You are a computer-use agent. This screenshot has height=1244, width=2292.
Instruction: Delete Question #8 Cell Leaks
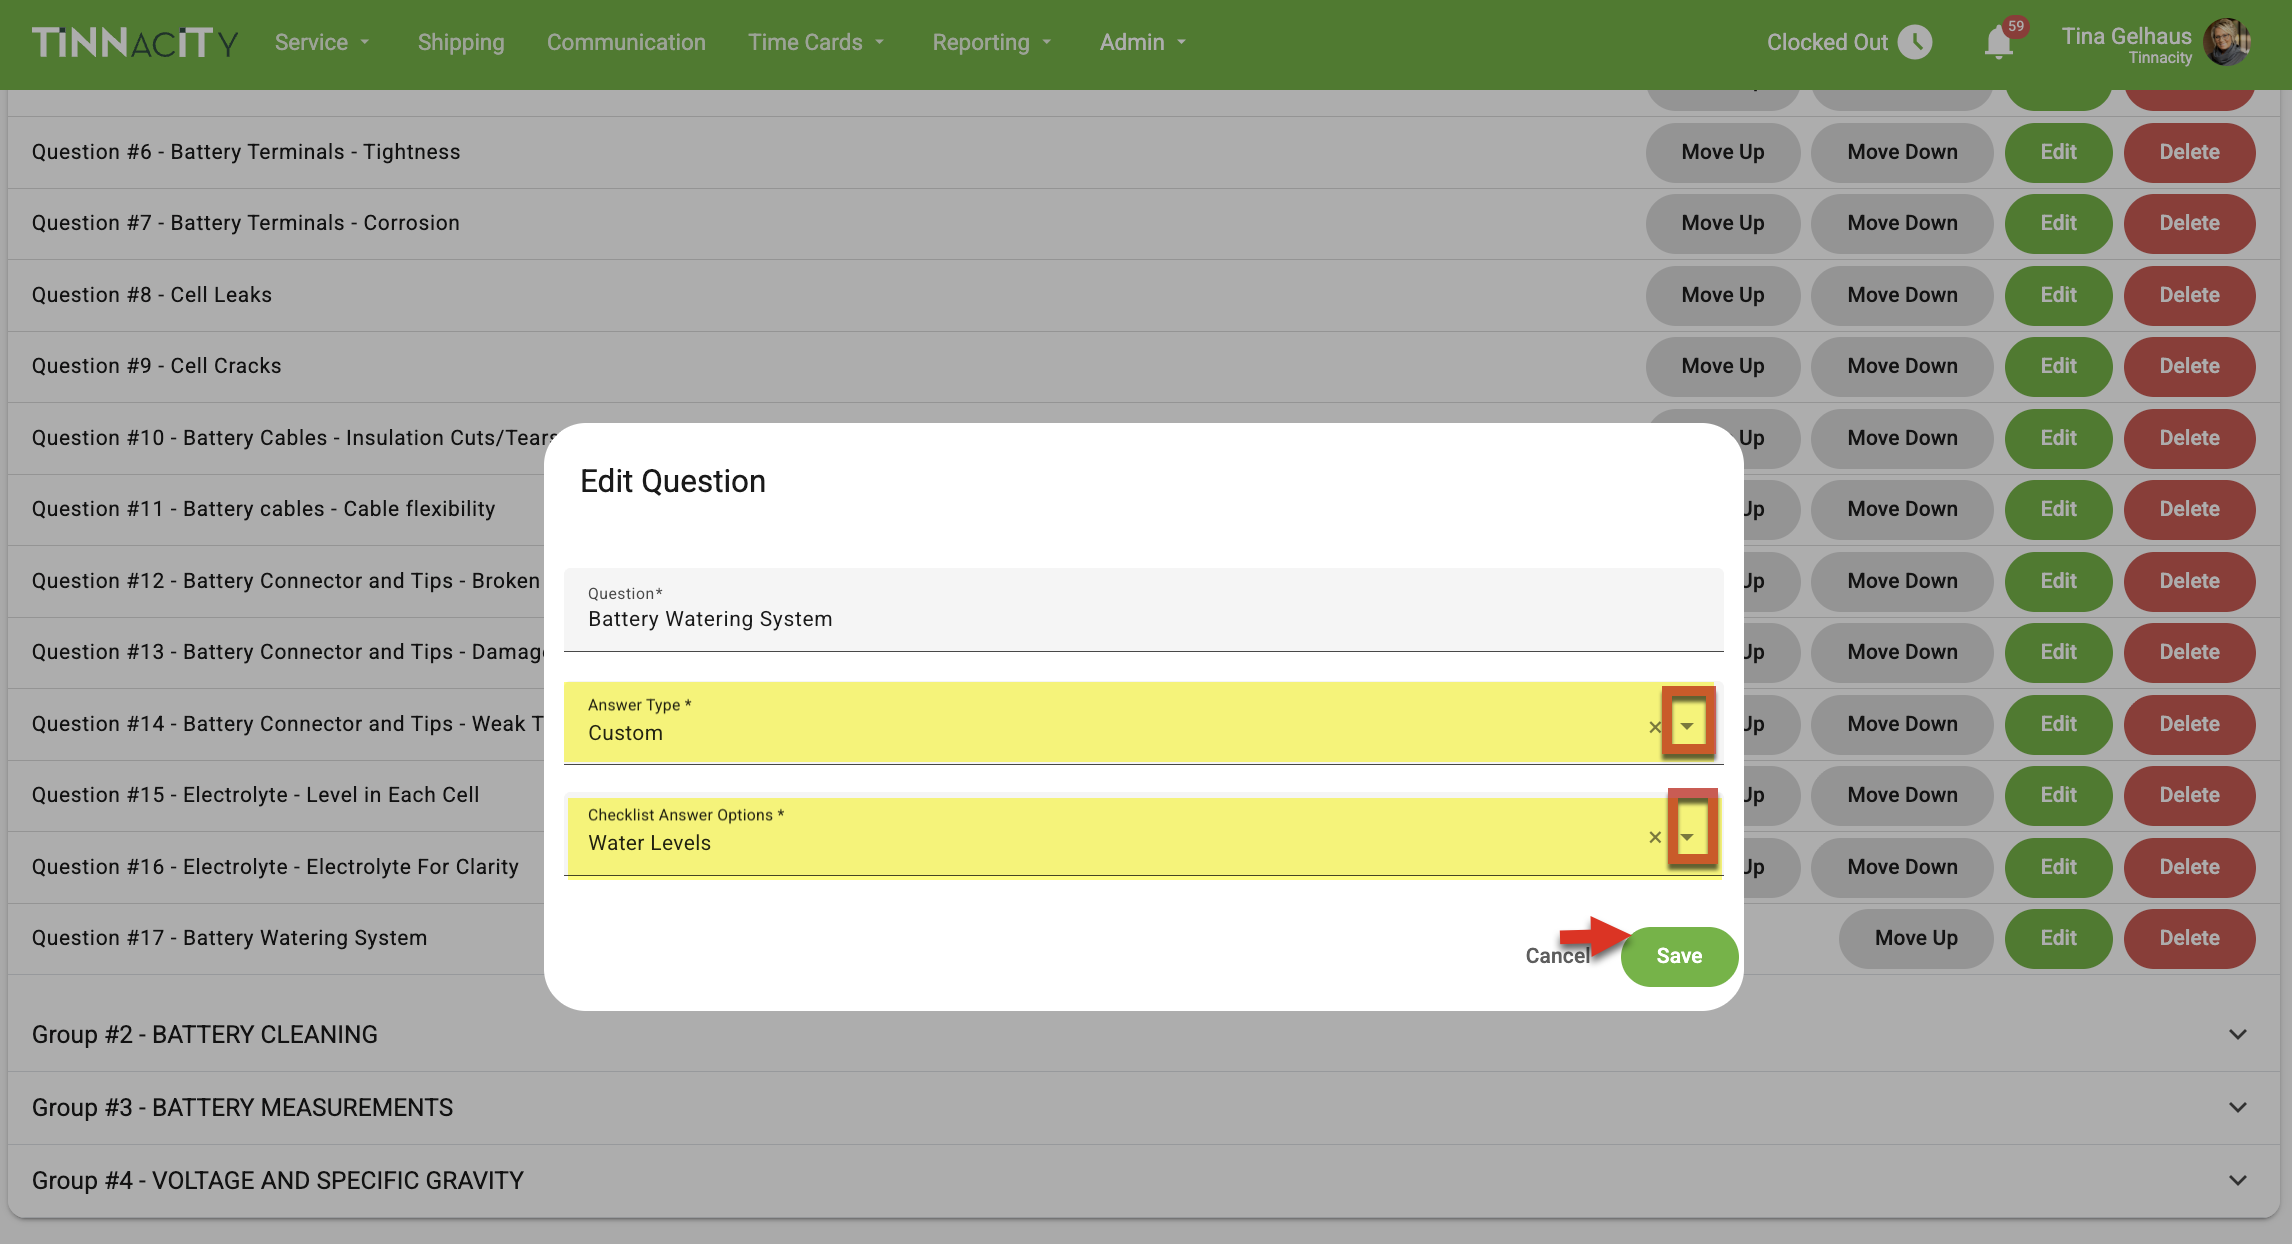pyautogui.click(x=2188, y=295)
